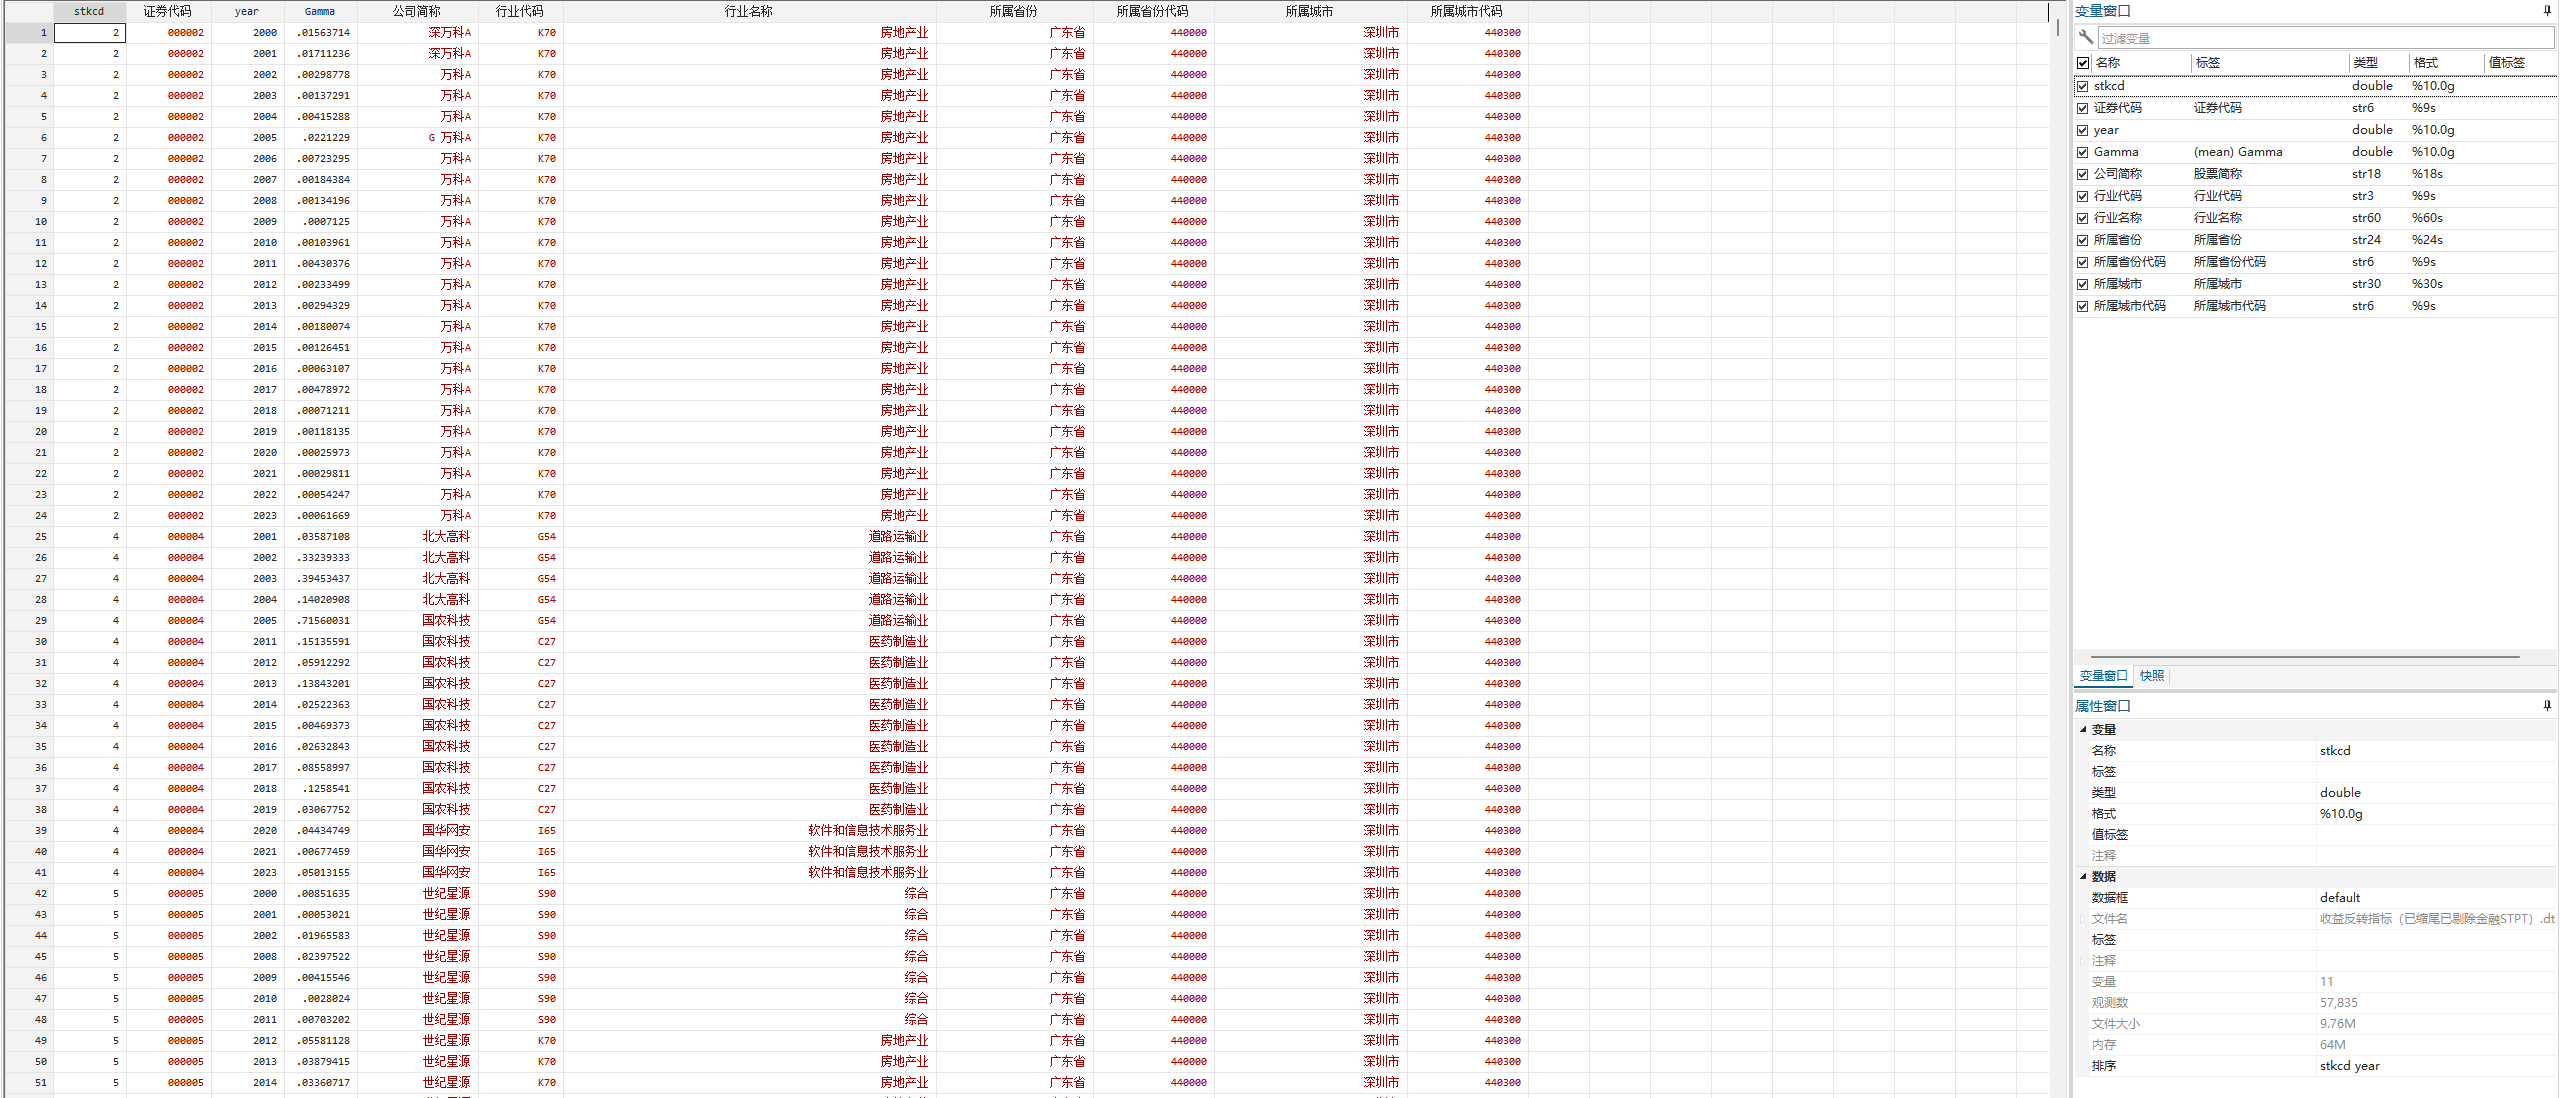2560x1098 pixels.
Task: Uncheck the stkcd variable checkbox
Action: (2083, 86)
